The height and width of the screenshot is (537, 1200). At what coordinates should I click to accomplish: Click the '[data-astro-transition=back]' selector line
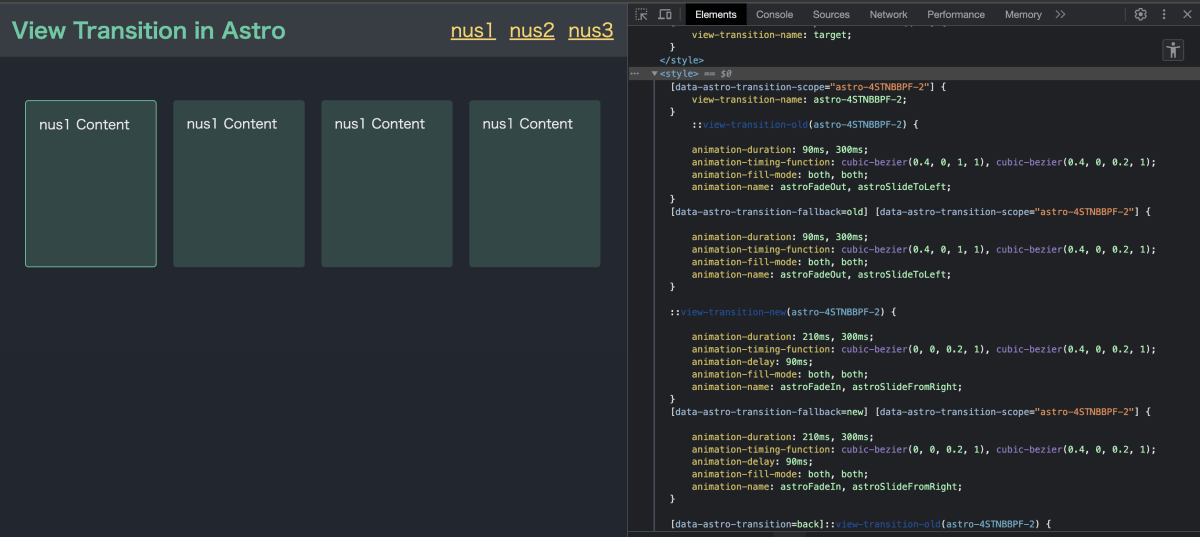tap(862, 524)
